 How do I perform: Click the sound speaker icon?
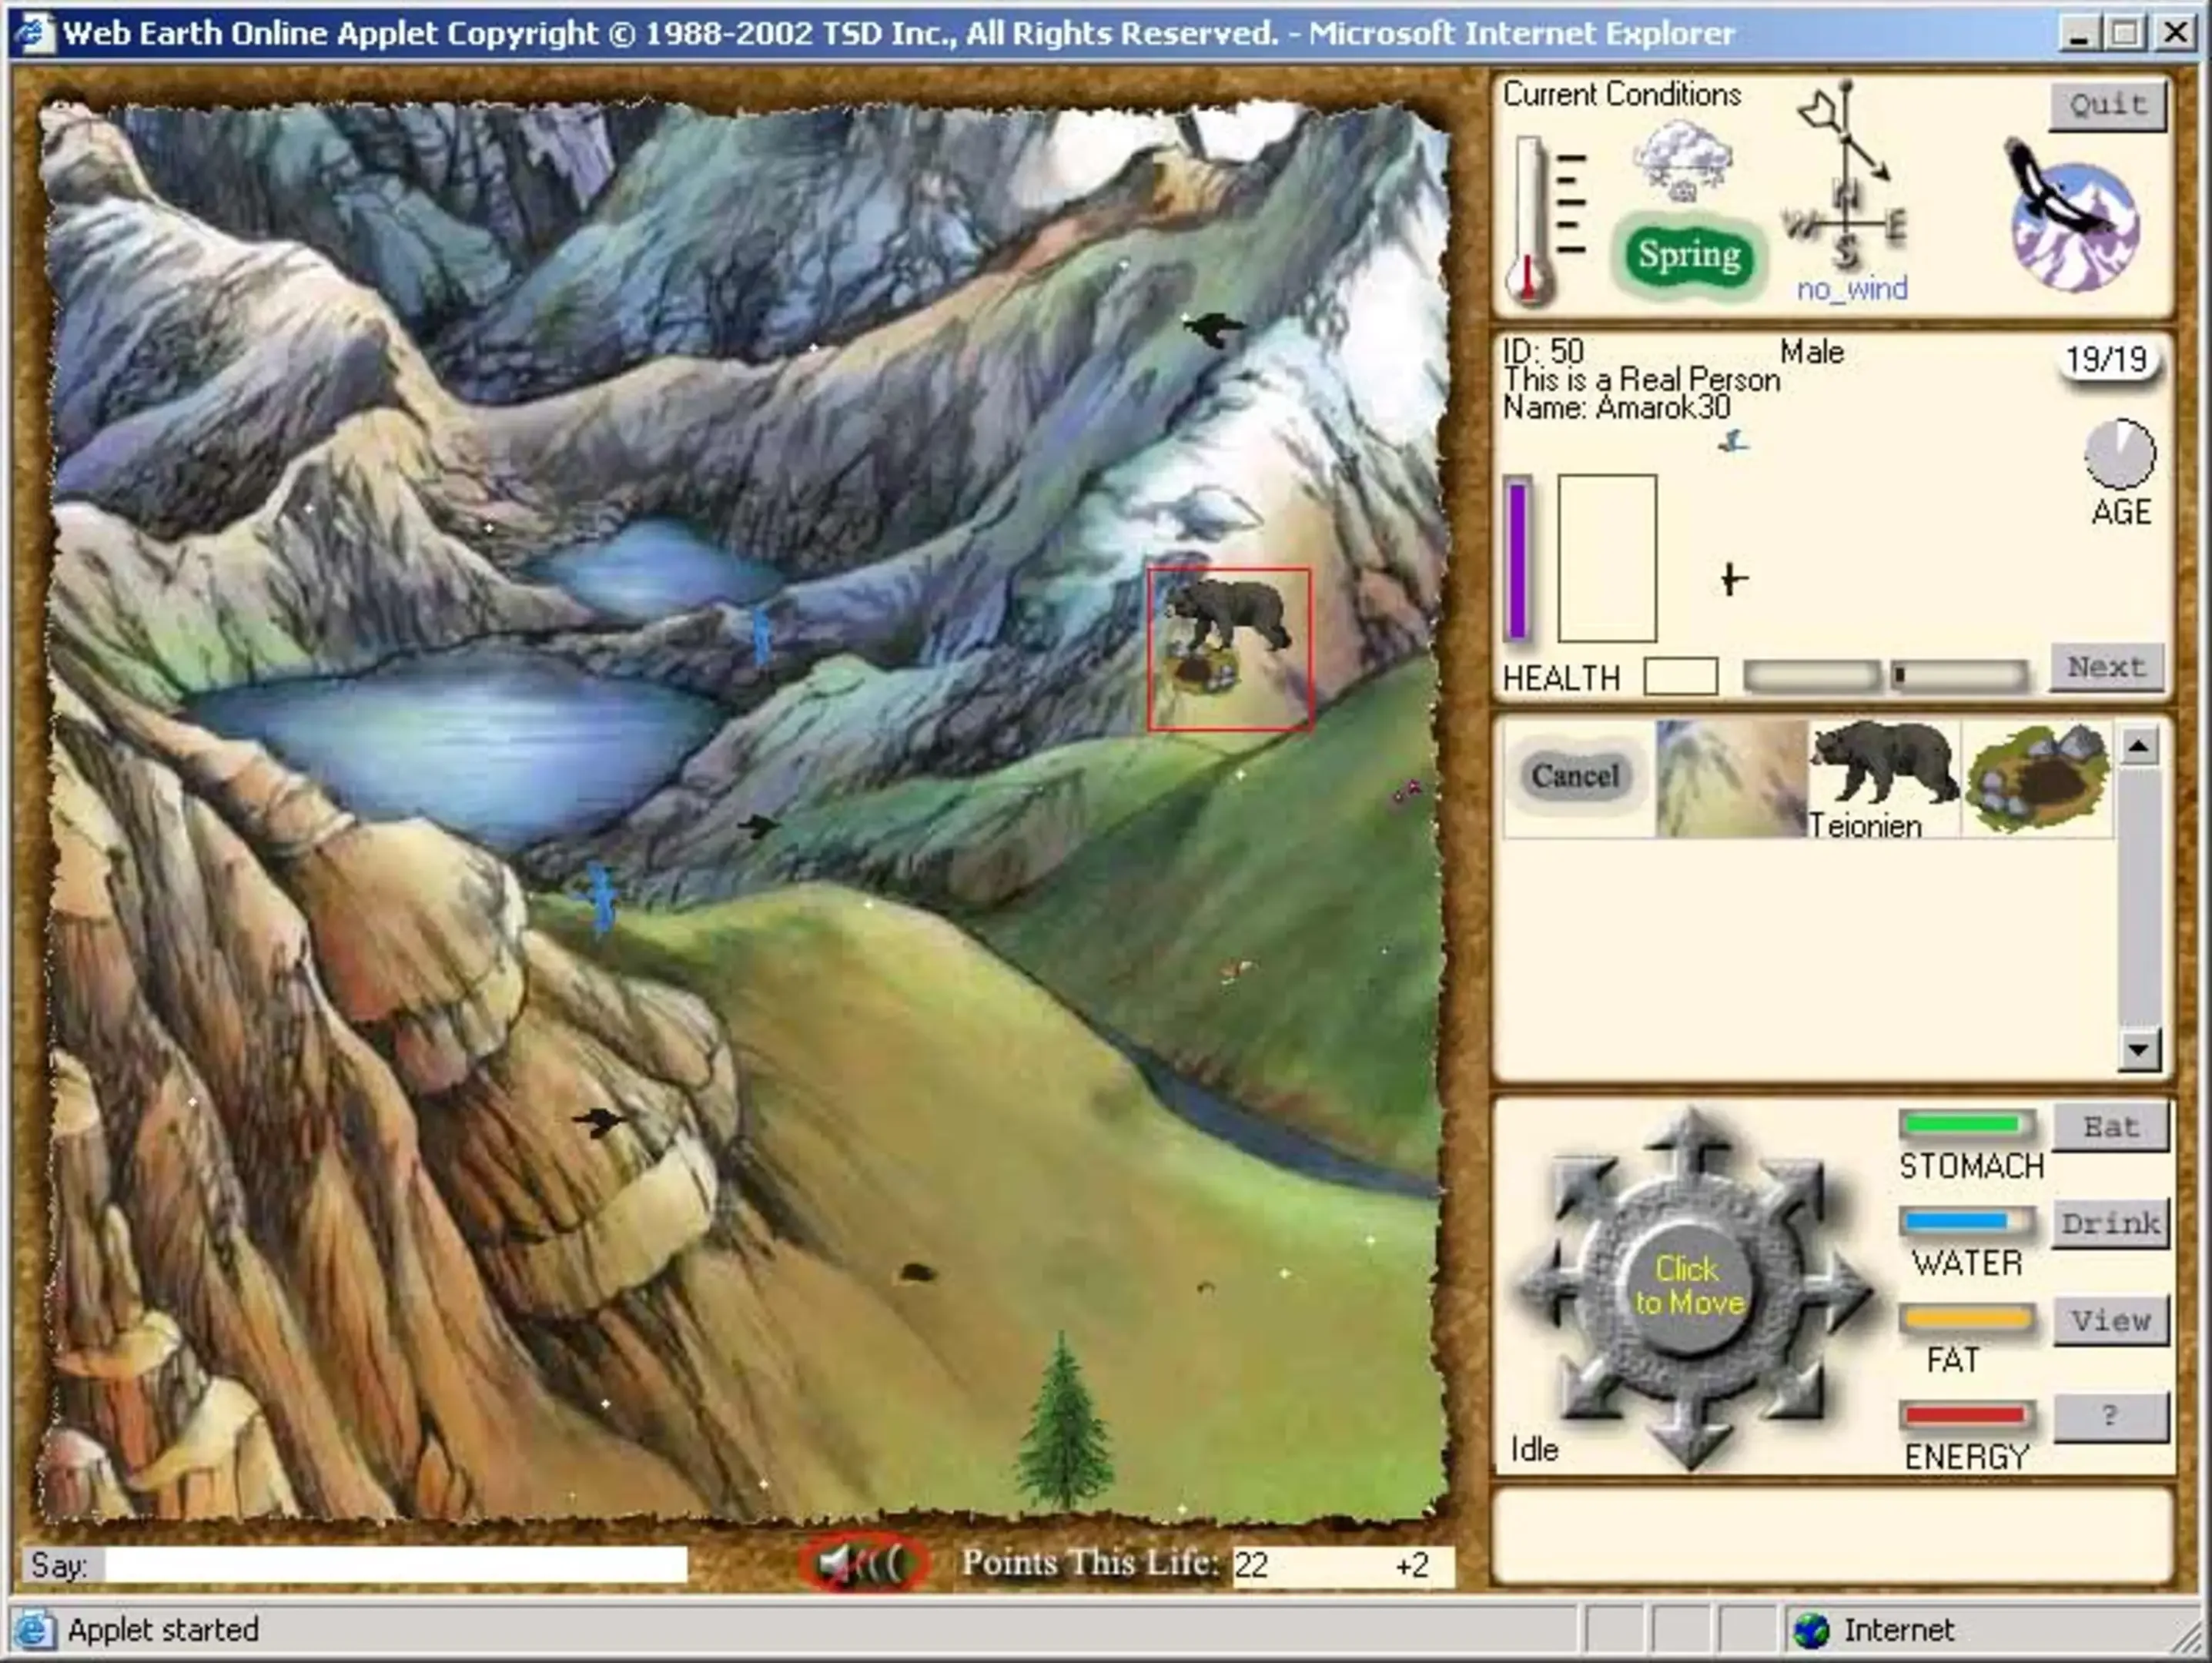pos(862,1563)
